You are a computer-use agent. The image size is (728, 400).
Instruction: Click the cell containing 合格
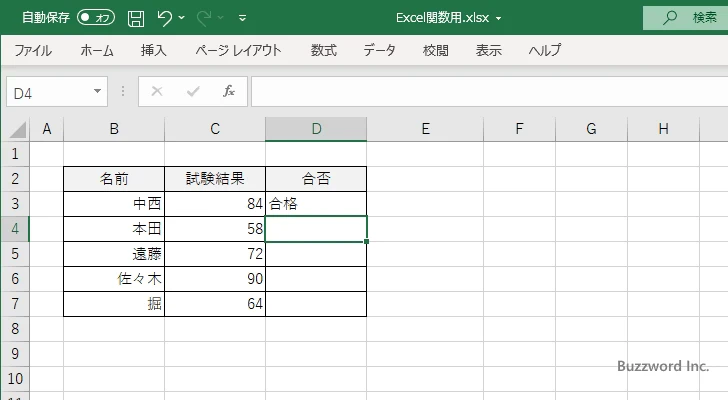pos(316,204)
